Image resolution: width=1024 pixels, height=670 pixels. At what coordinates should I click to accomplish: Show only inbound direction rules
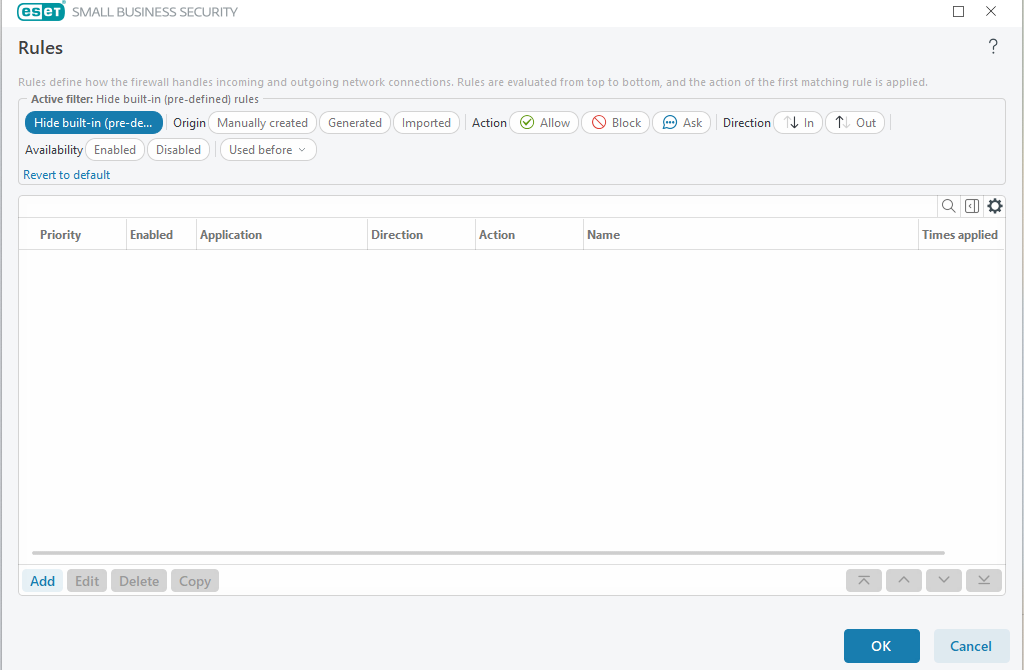tap(798, 123)
